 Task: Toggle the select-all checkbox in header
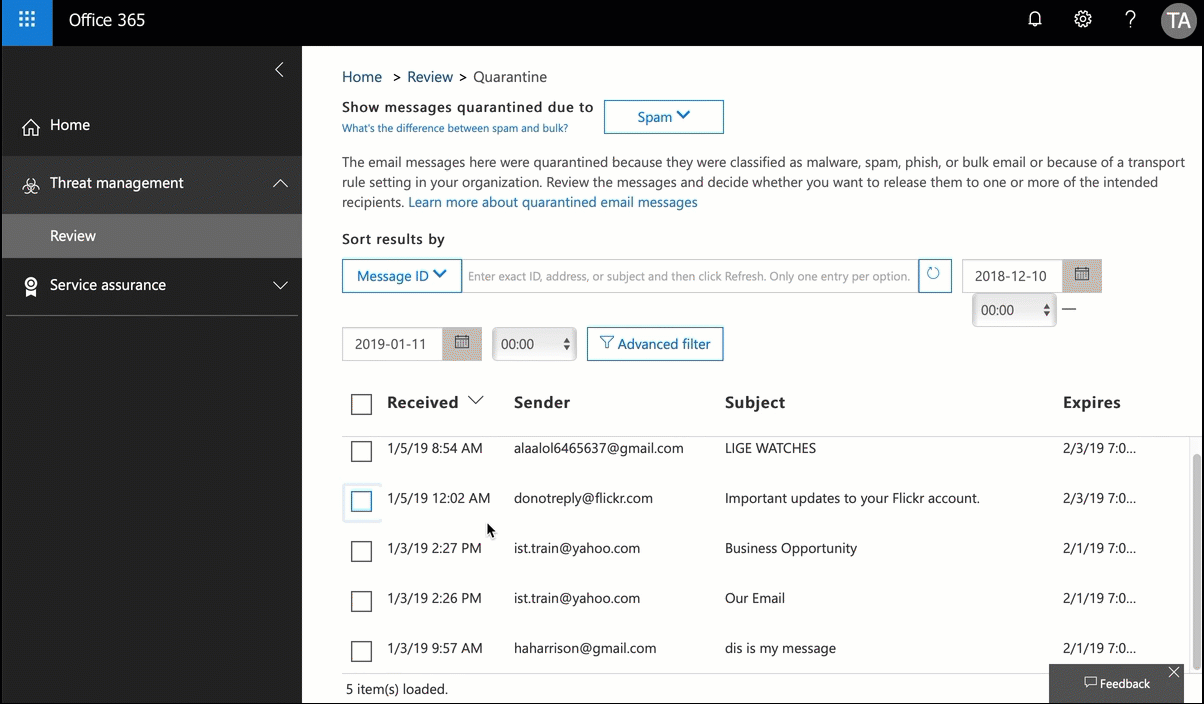pos(362,404)
